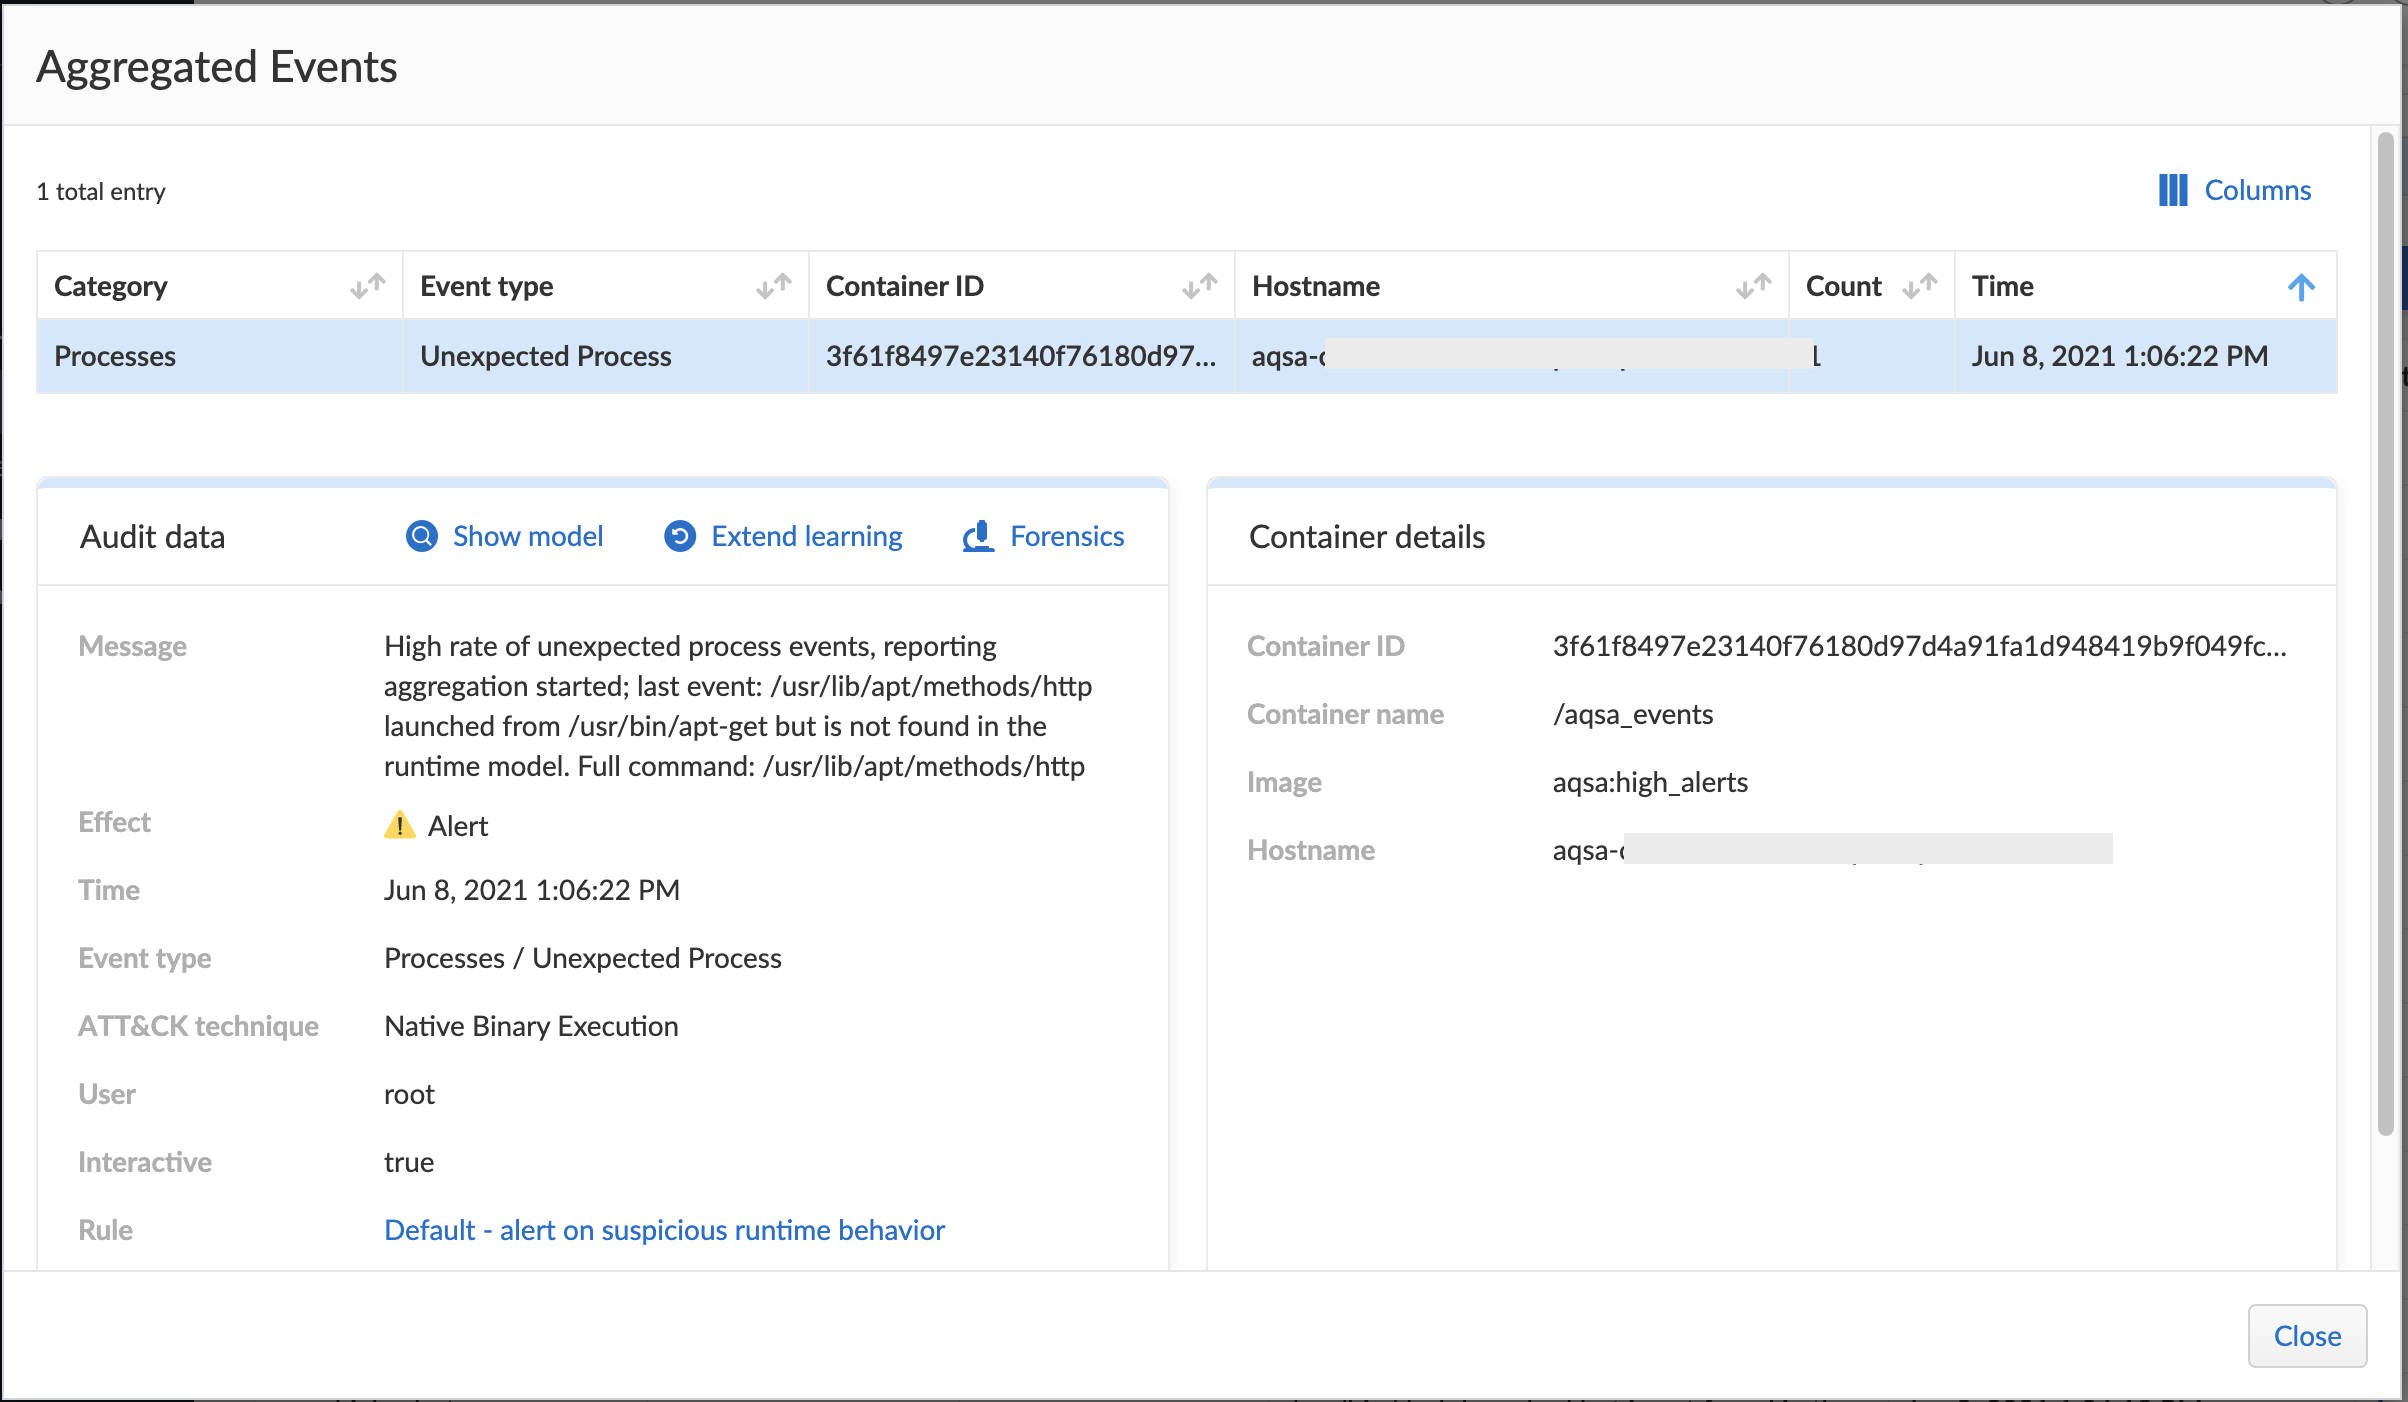Screen dimensions: 2408x1402
Task: Click the full Container ID value in details
Action: [x=1919, y=646]
